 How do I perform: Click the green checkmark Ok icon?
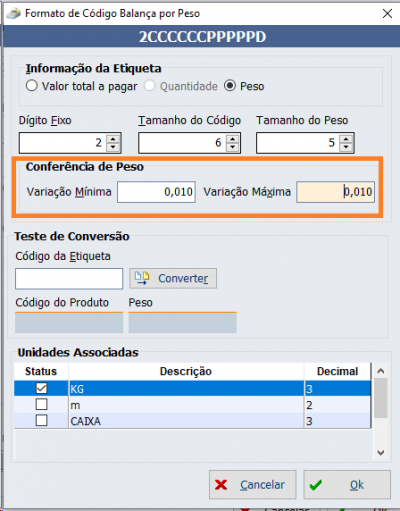(x=315, y=485)
